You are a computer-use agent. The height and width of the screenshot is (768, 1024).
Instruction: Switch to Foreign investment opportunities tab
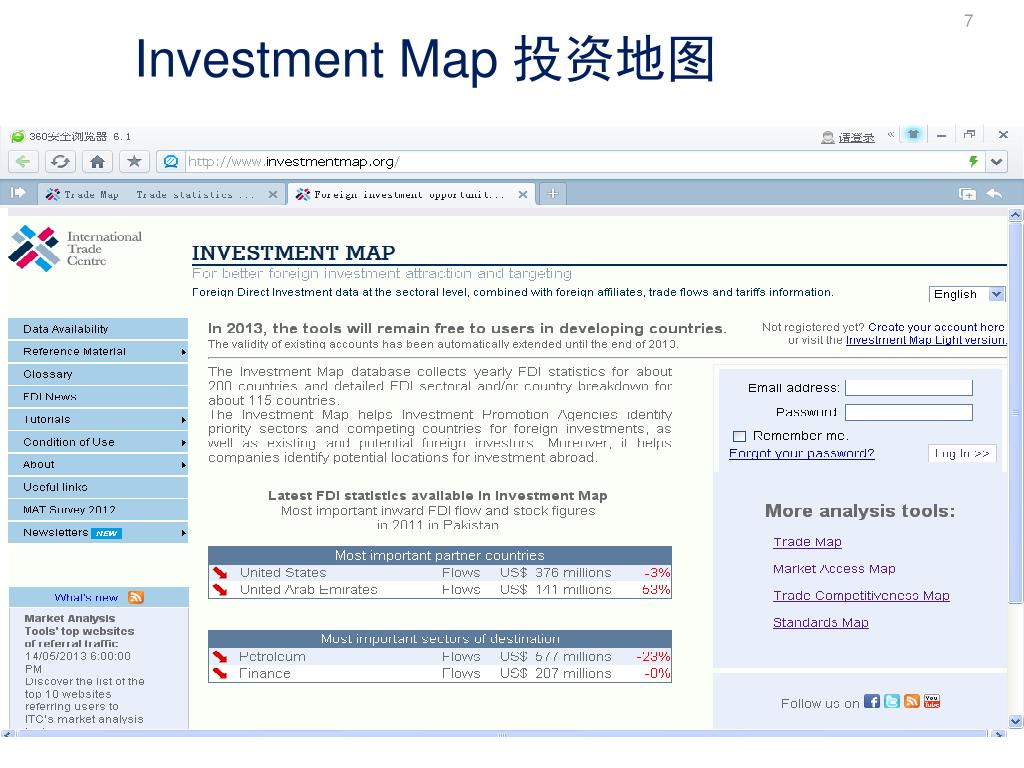pos(410,195)
